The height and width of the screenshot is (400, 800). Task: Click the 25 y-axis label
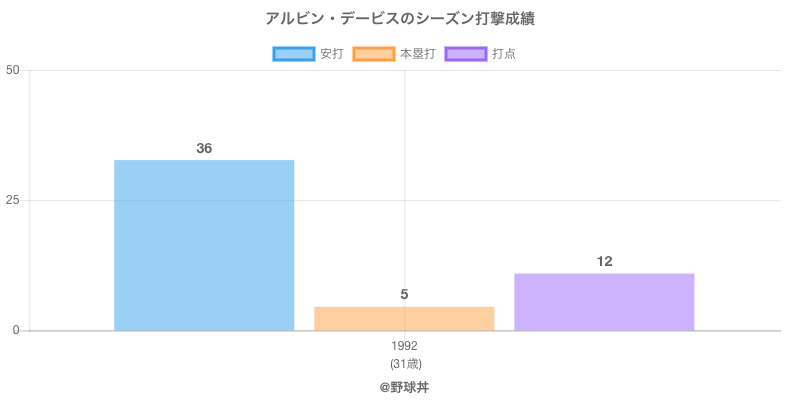tap(13, 200)
